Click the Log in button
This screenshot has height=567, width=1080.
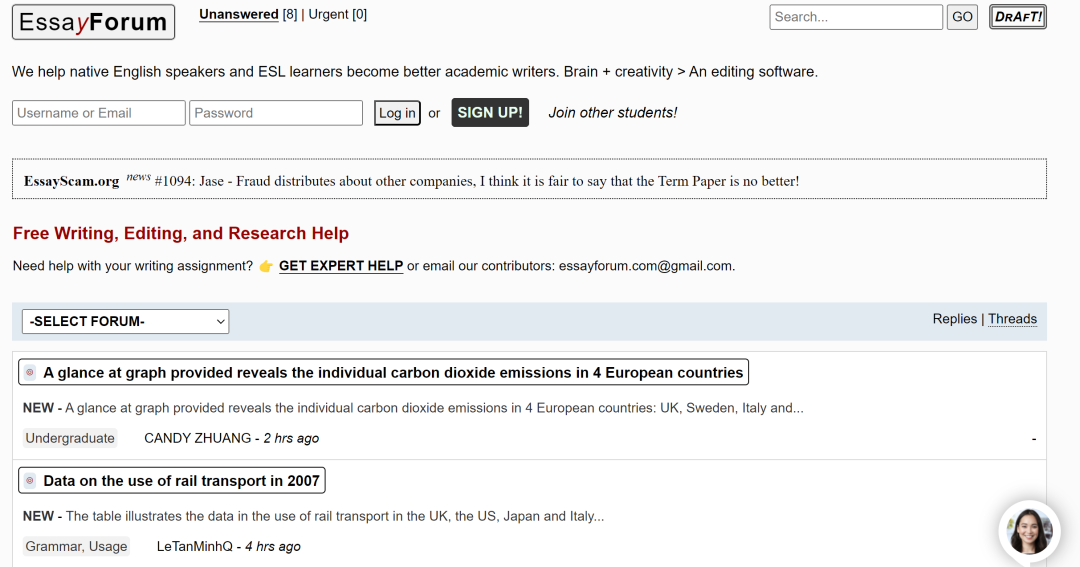(x=397, y=113)
